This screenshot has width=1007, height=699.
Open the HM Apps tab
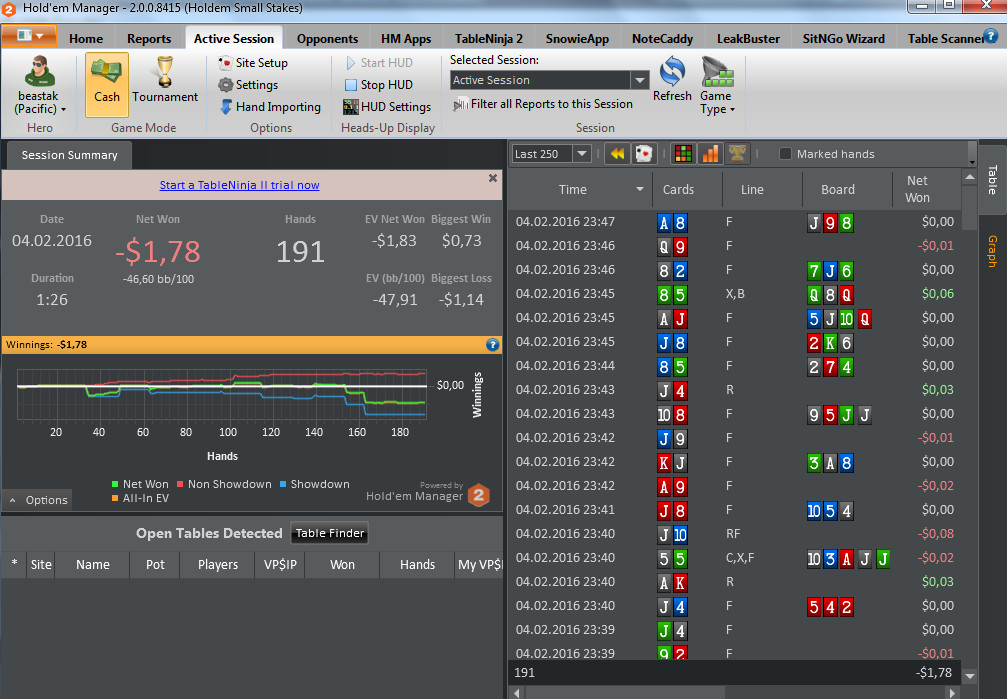(406, 39)
